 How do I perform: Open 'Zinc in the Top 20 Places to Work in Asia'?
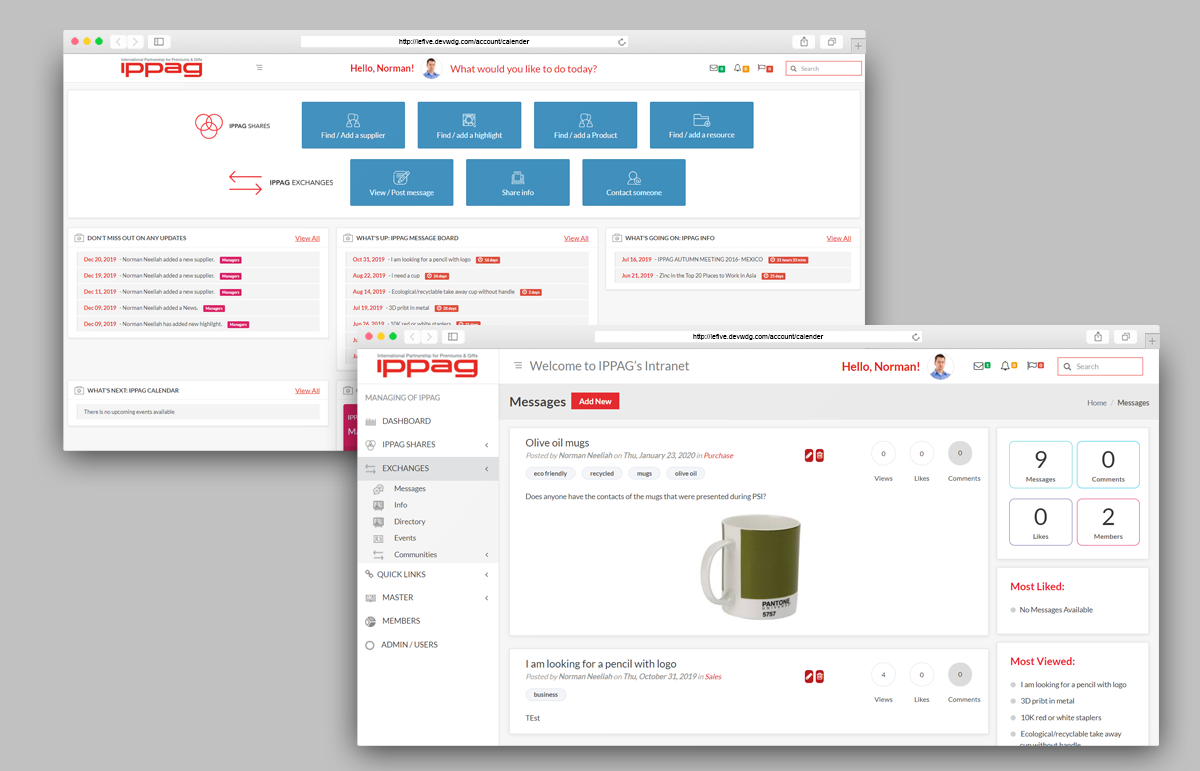706,275
